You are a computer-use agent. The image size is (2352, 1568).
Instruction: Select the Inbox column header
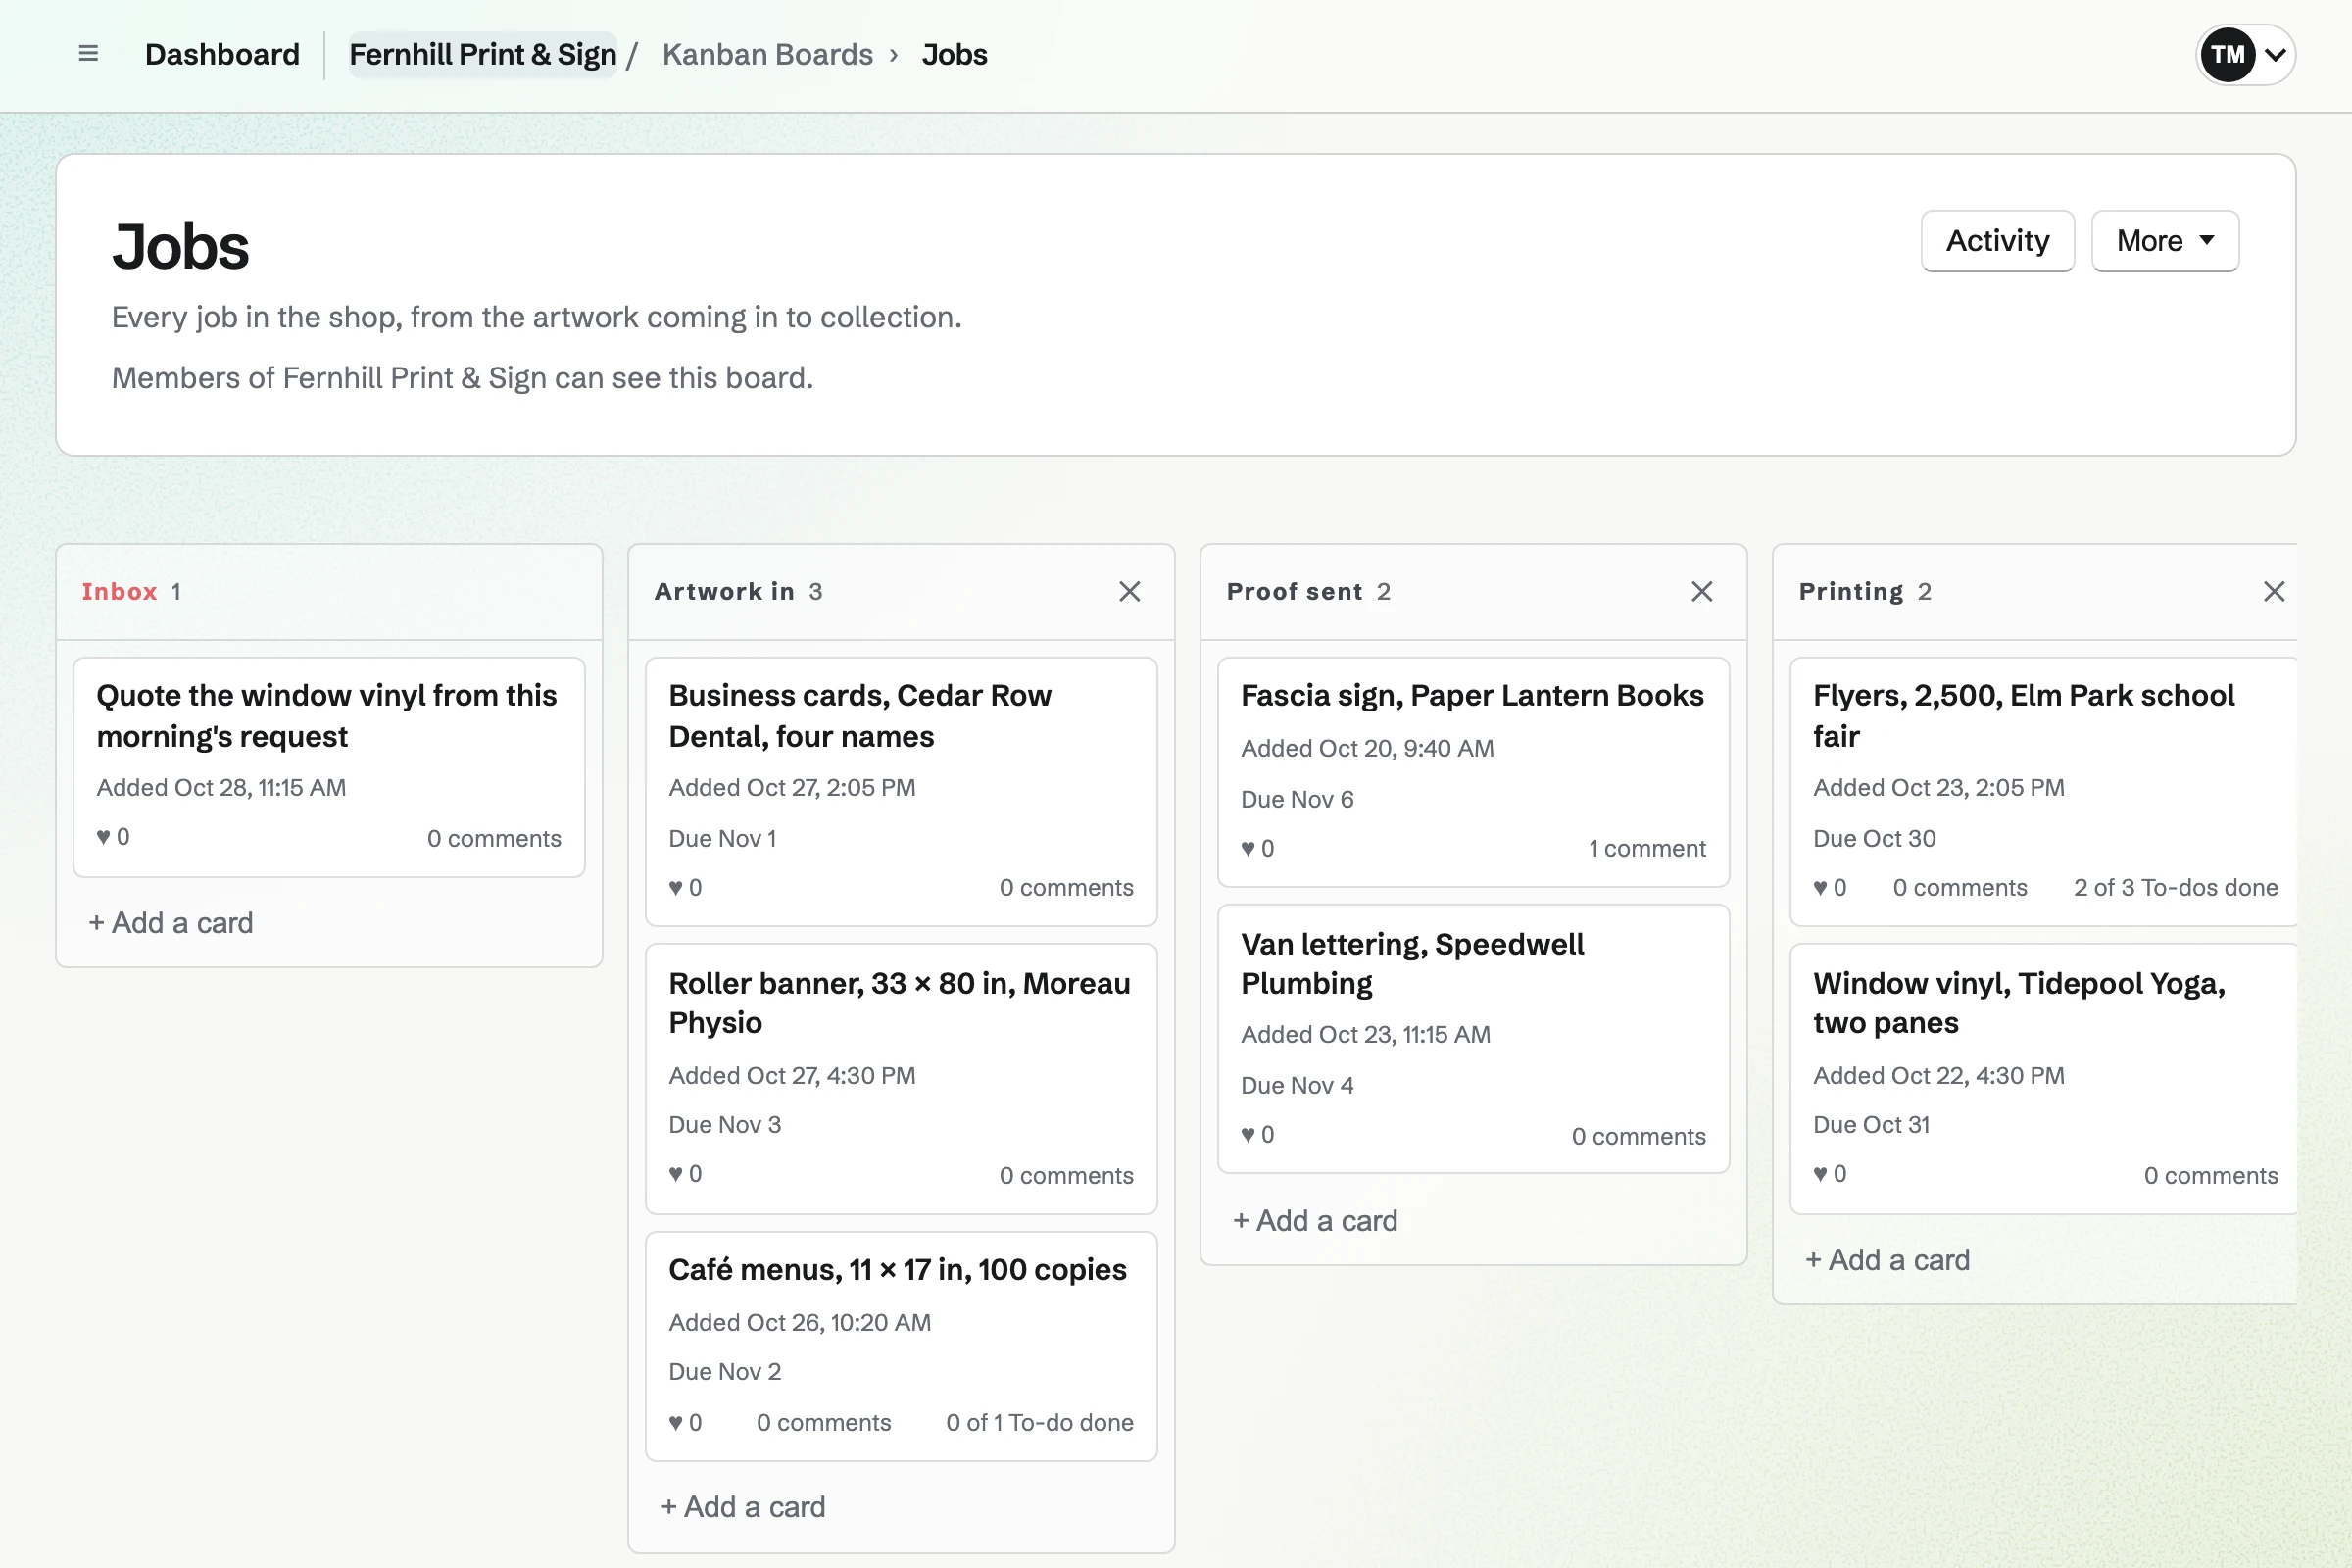[119, 591]
